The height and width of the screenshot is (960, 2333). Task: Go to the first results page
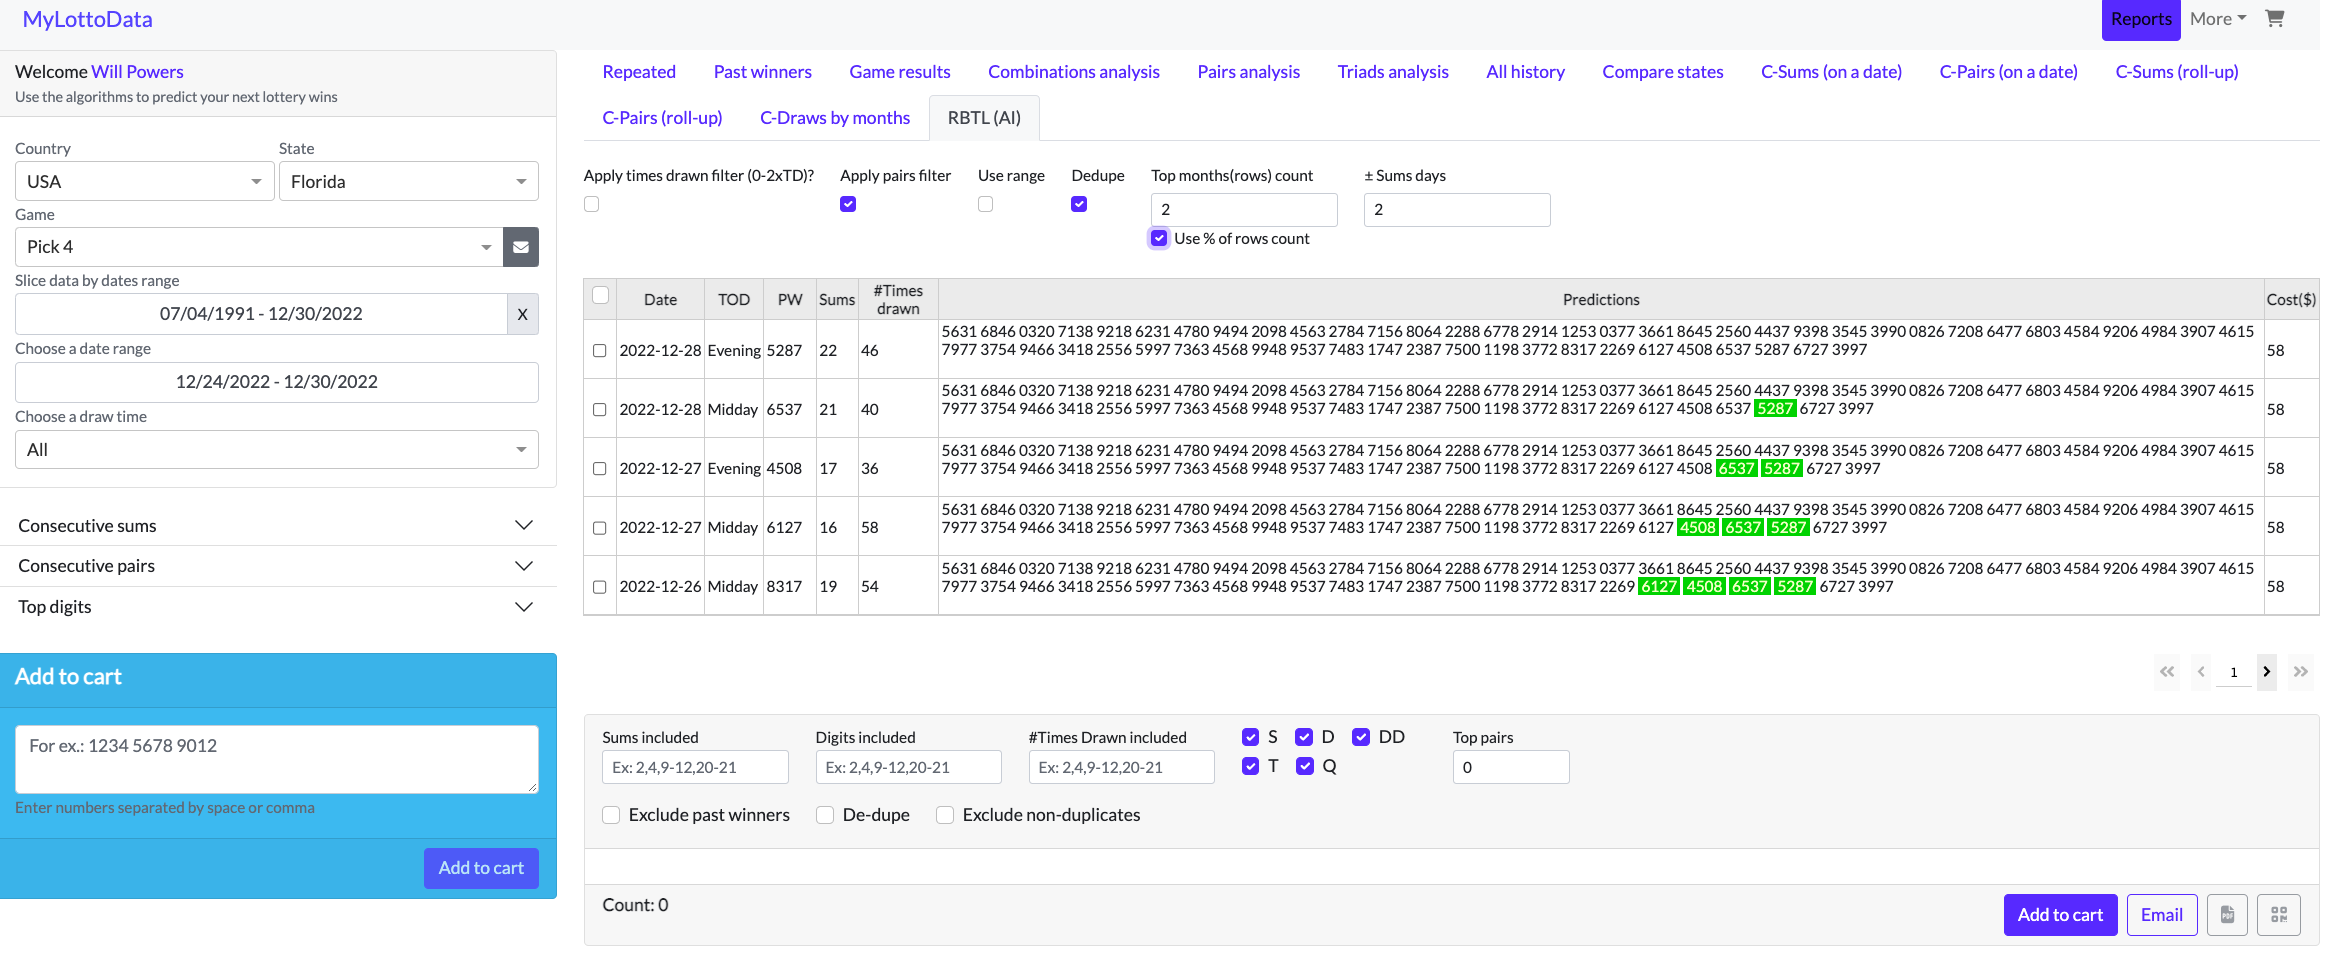tap(2167, 672)
